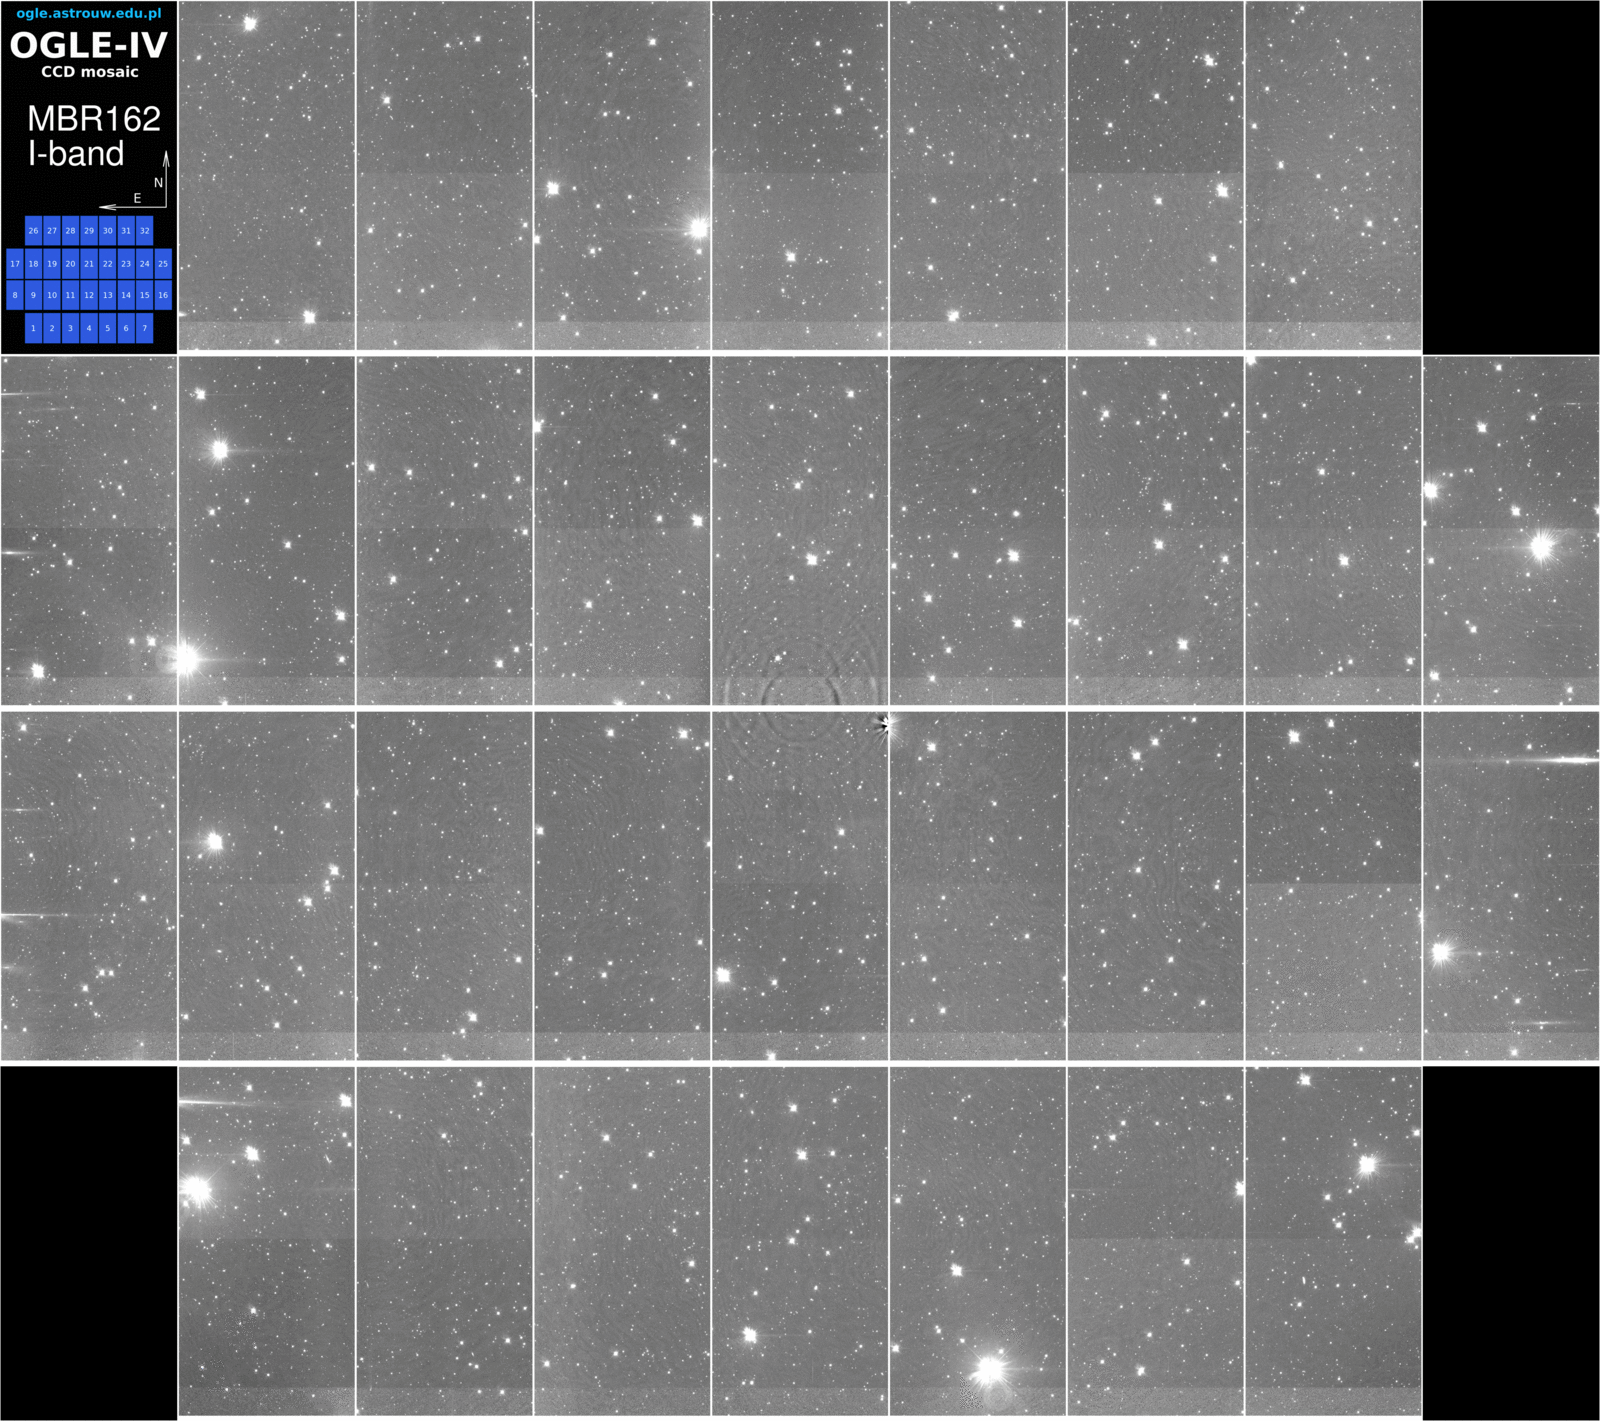Select chip 11 in the blue layout map
Screen dimensions: 1600x1421
(70, 295)
